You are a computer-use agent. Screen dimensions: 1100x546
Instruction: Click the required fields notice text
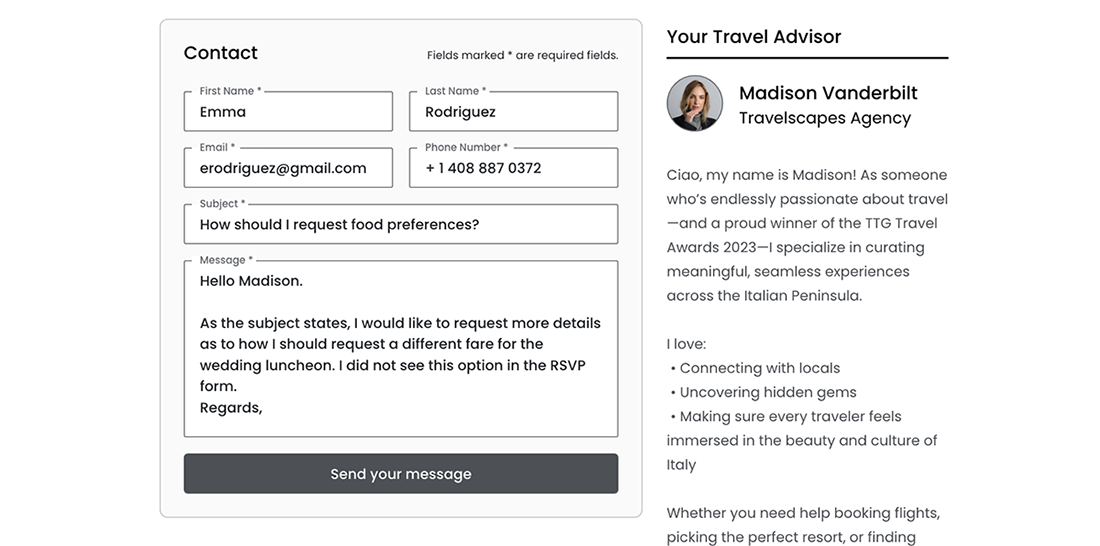click(x=522, y=56)
